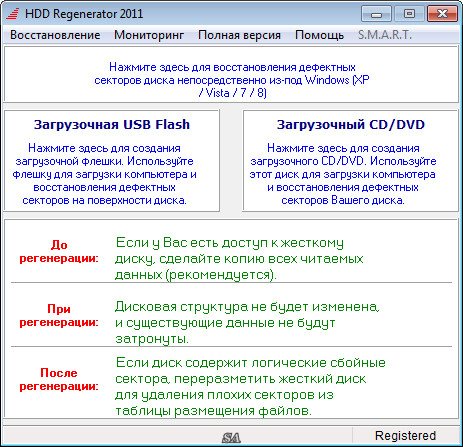Click the red До регенерации label
Screen dimensions: 463x447
point(59,251)
